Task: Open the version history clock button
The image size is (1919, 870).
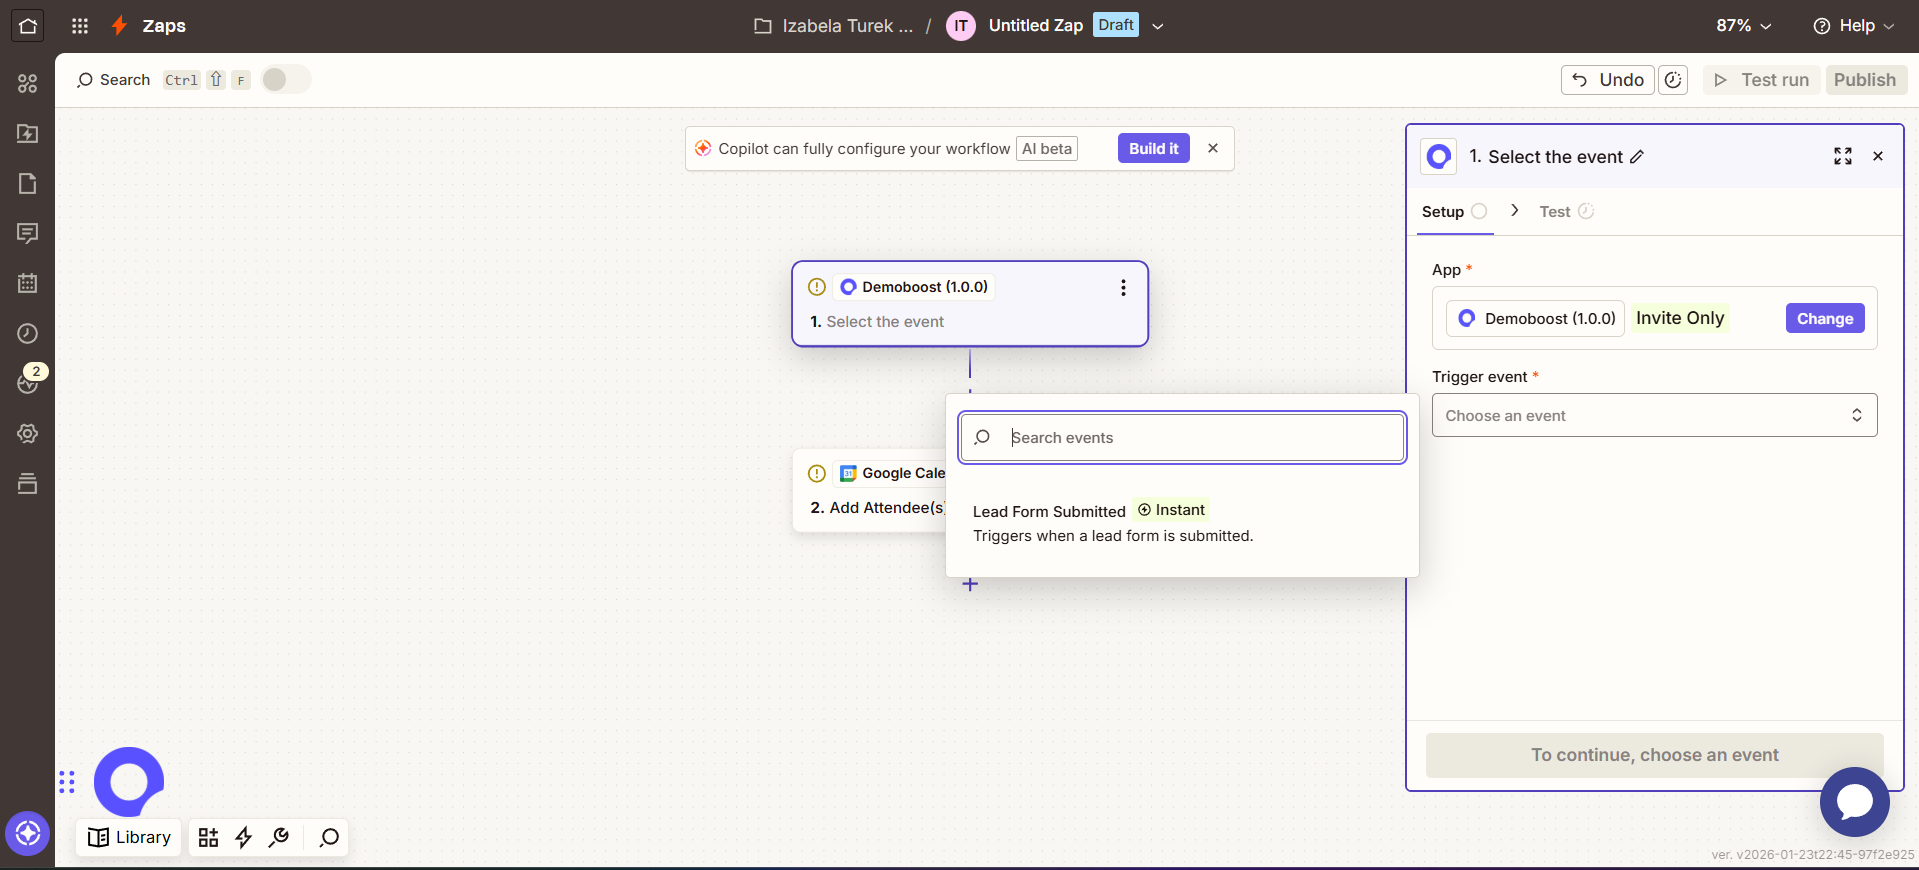Action: 1673,80
